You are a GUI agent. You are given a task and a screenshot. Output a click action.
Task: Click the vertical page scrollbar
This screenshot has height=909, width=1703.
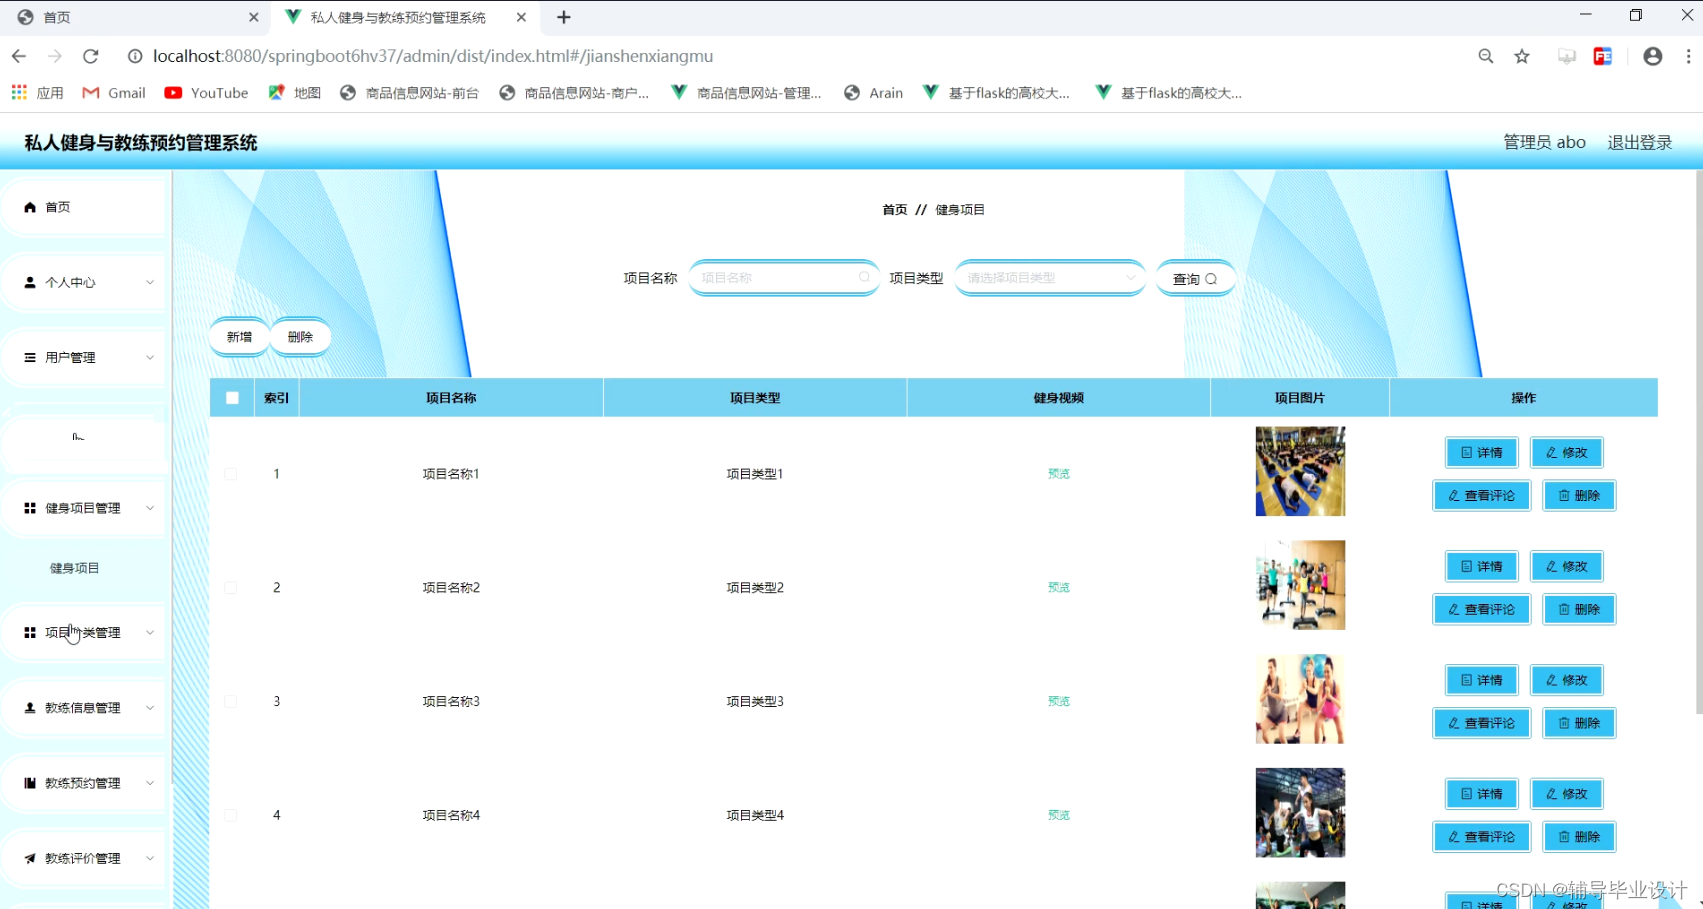point(1698,442)
